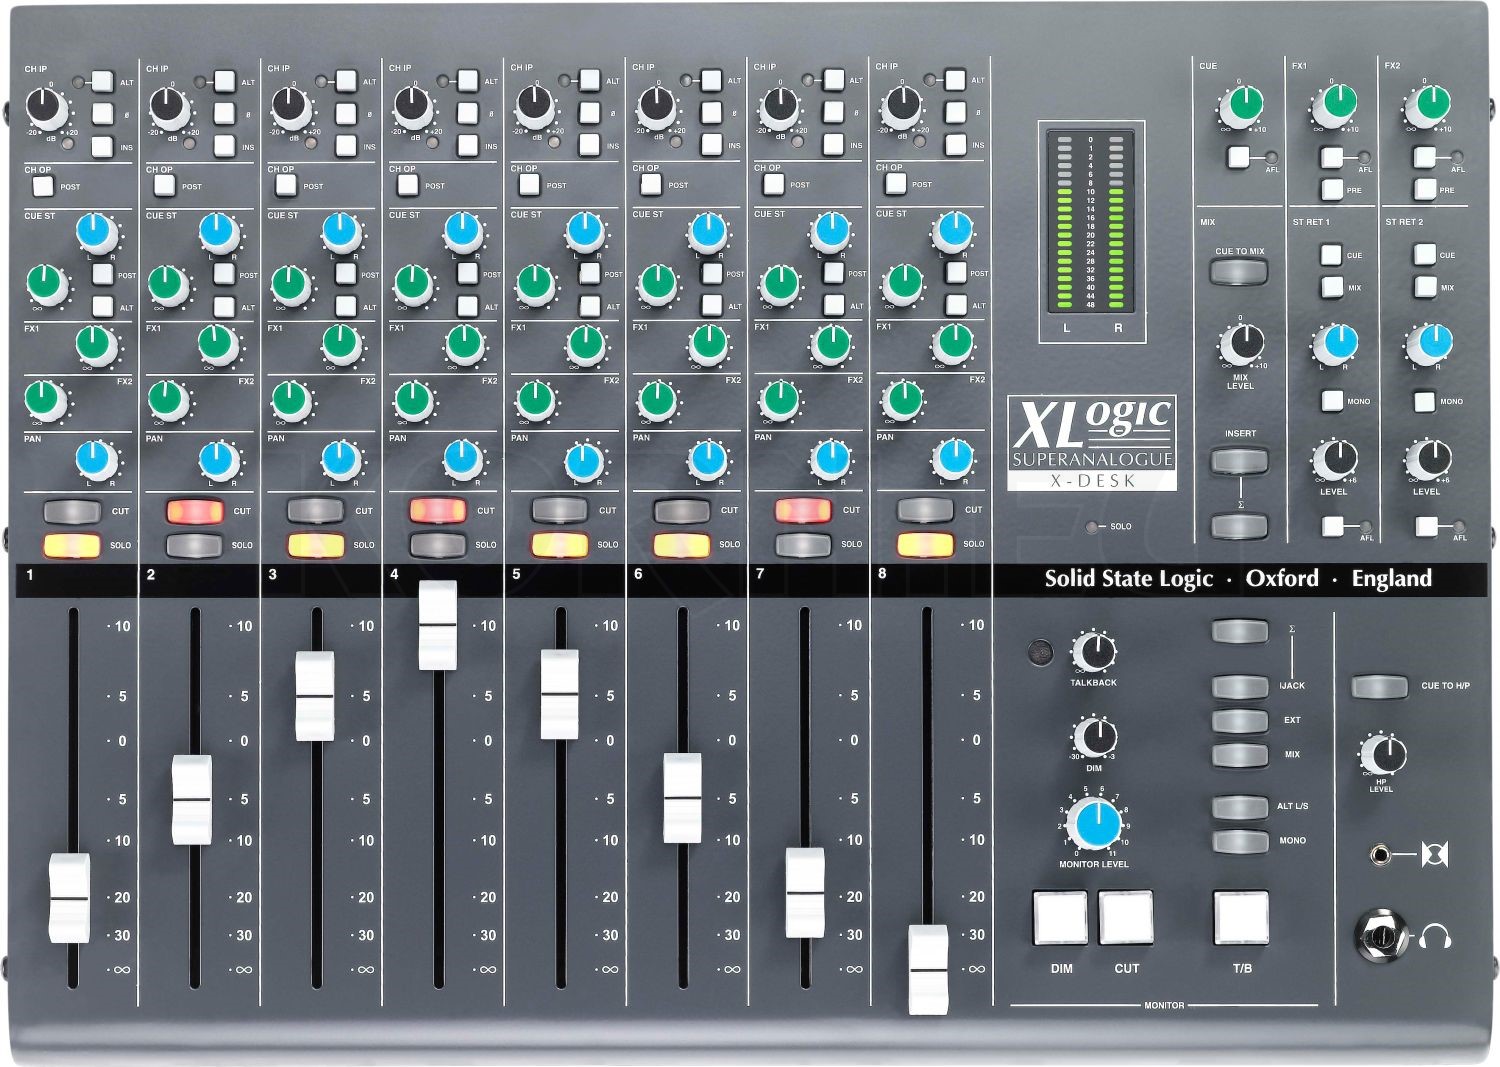Toggle channel 3 SOLO button
Screen dimensions: 1500x1067
pyautogui.click(x=316, y=545)
